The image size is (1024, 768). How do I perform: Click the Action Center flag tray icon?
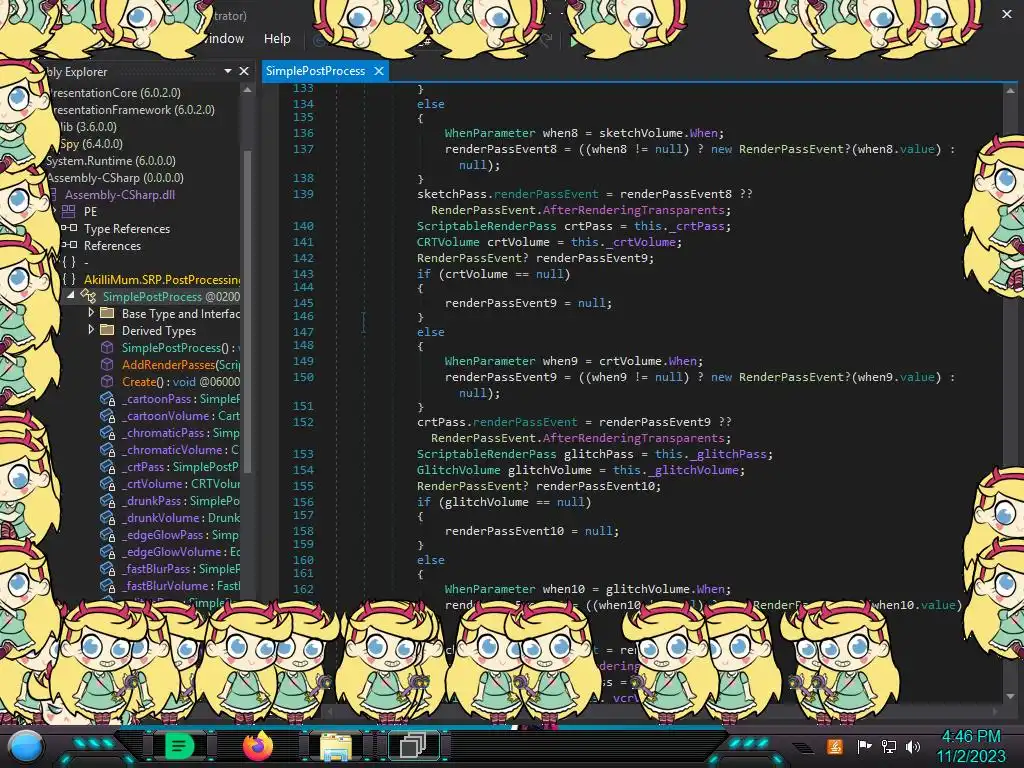pos(864,746)
